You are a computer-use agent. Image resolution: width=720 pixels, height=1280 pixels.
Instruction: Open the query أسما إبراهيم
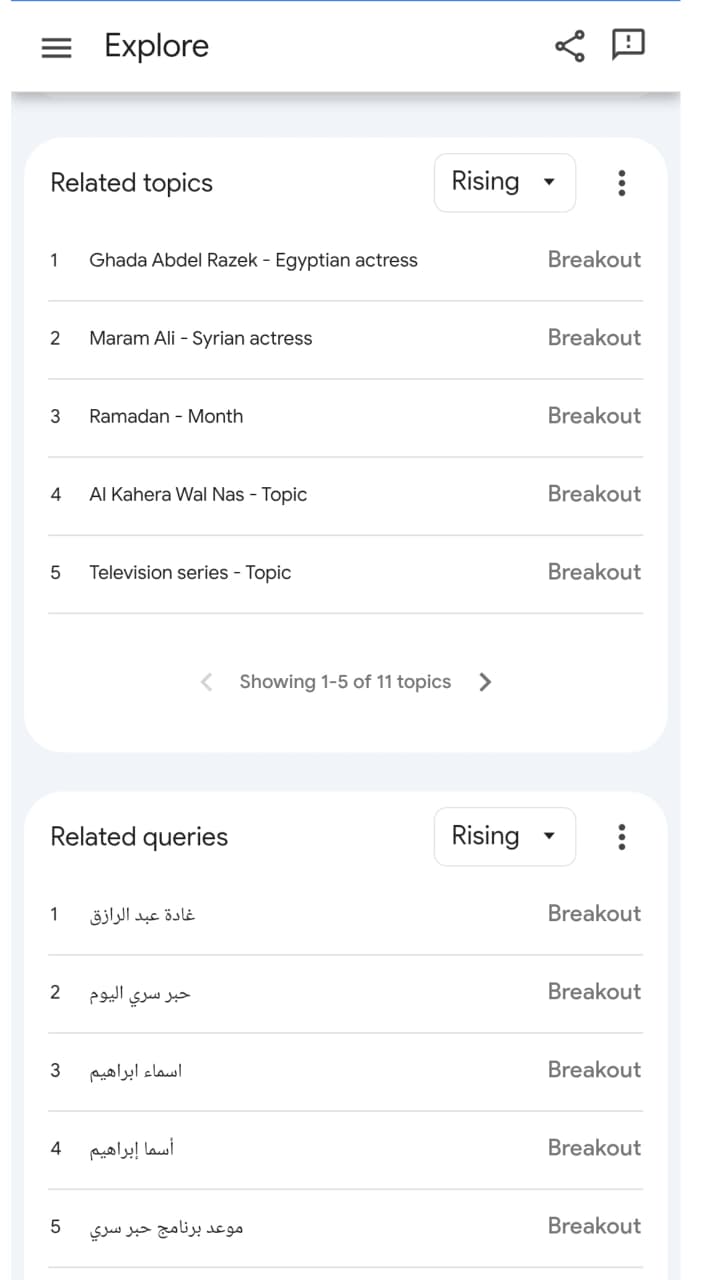pos(132,1149)
